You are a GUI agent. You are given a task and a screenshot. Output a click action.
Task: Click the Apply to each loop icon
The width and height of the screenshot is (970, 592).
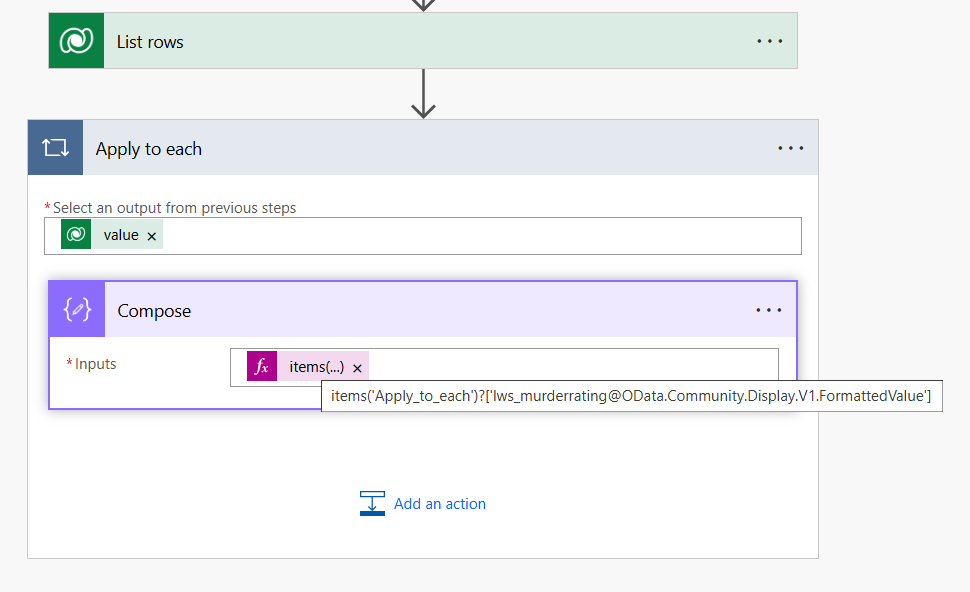tap(55, 148)
